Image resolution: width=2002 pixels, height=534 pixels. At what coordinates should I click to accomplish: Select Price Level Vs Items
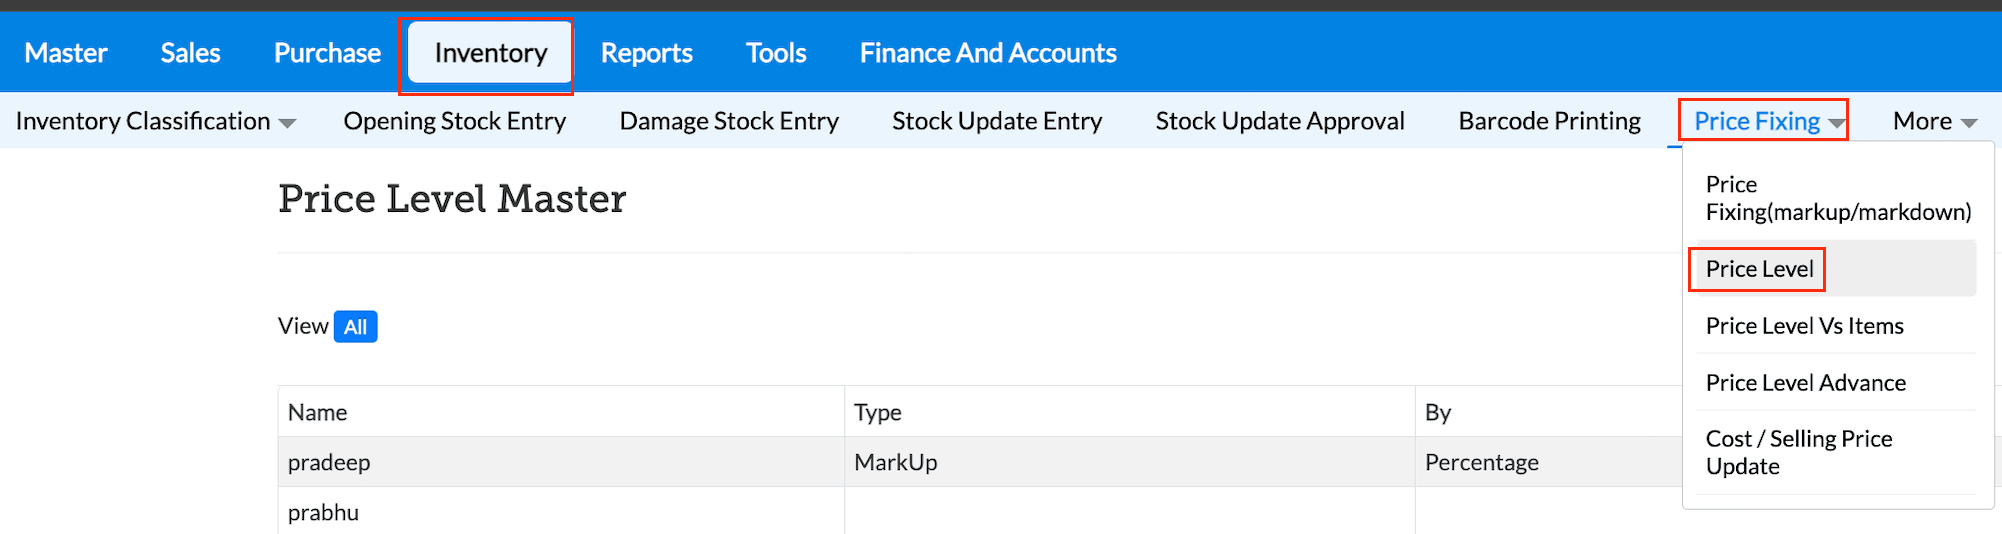tap(1804, 326)
